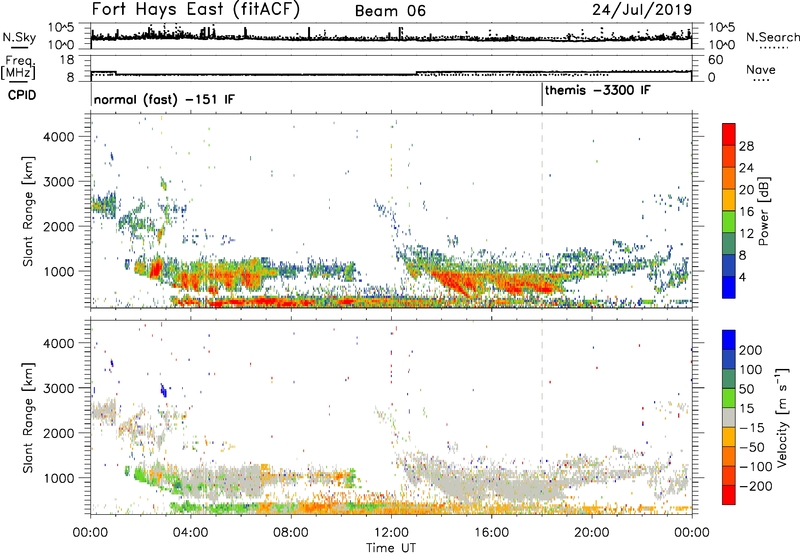Click the '08:00' time tick label
The width and height of the screenshot is (800, 554).
(291, 533)
